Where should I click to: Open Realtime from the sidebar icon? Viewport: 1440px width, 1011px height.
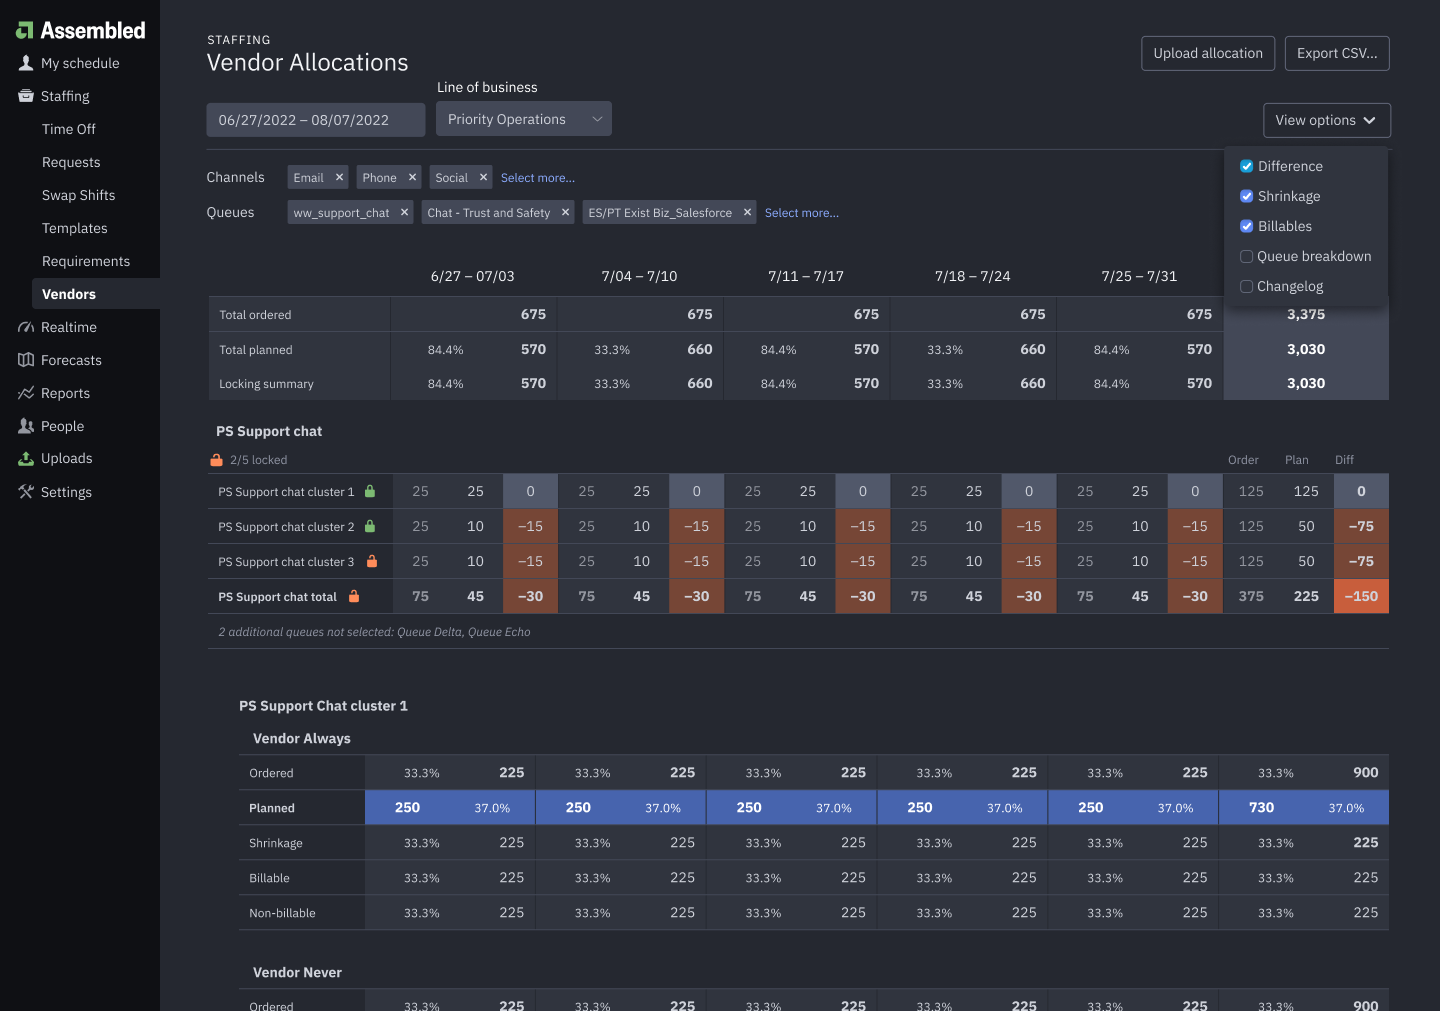[26, 327]
